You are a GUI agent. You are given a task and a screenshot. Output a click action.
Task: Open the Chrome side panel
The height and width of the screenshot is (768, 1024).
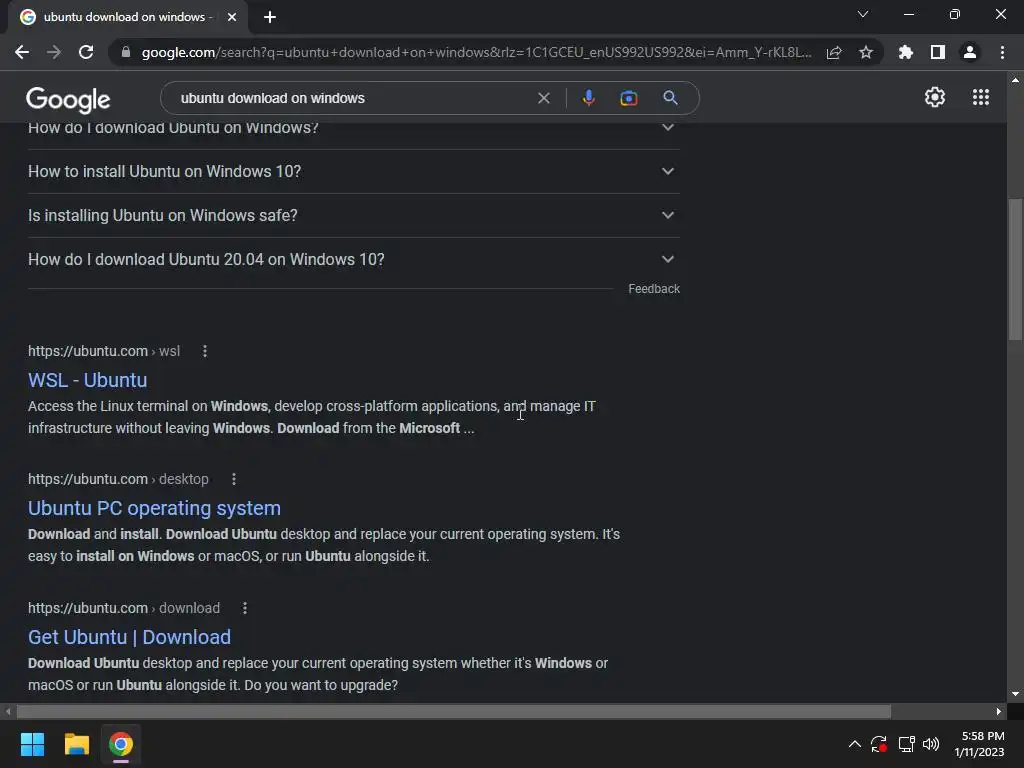[x=938, y=52]
